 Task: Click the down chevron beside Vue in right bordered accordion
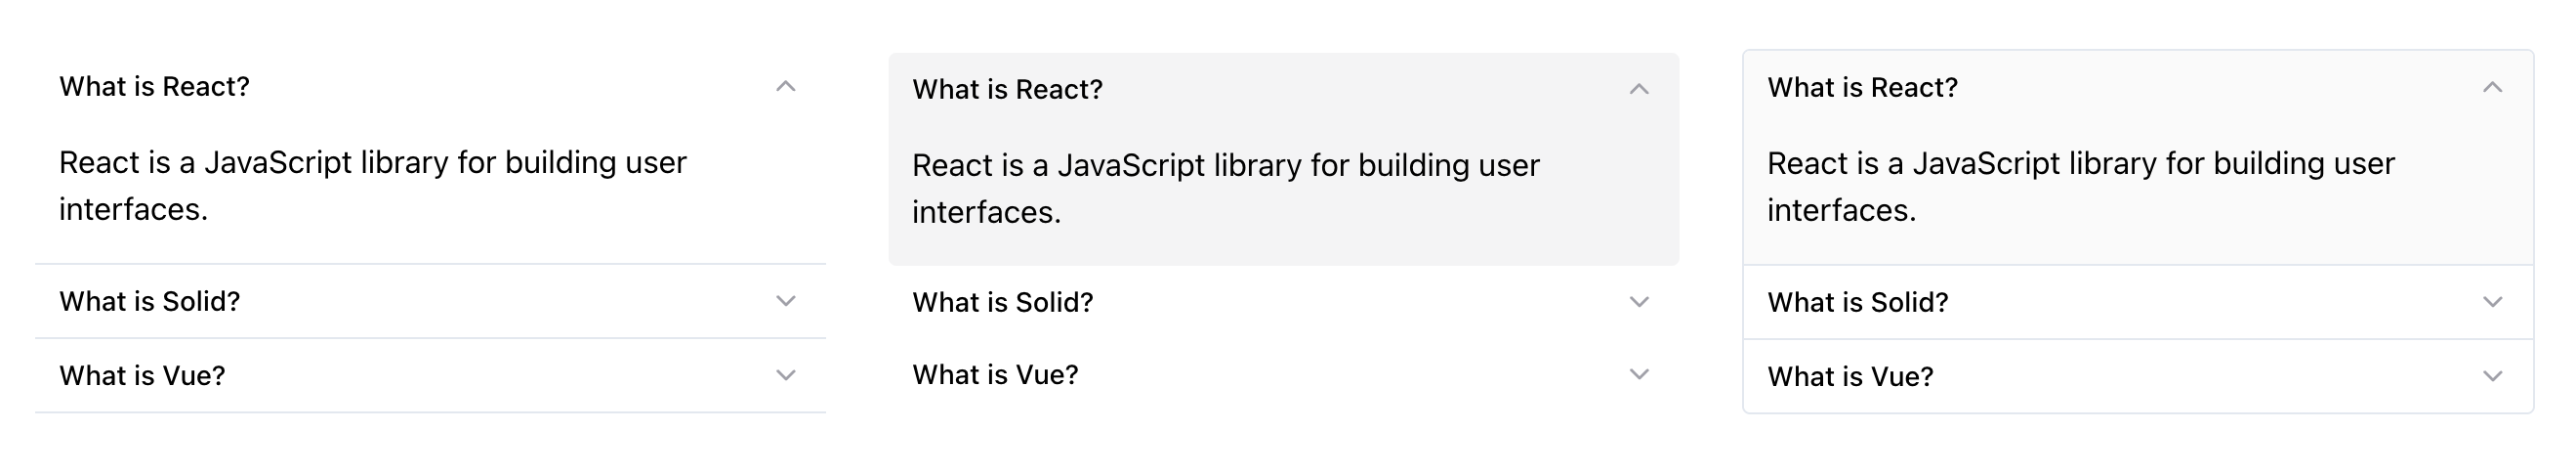tap(2493, 376)
